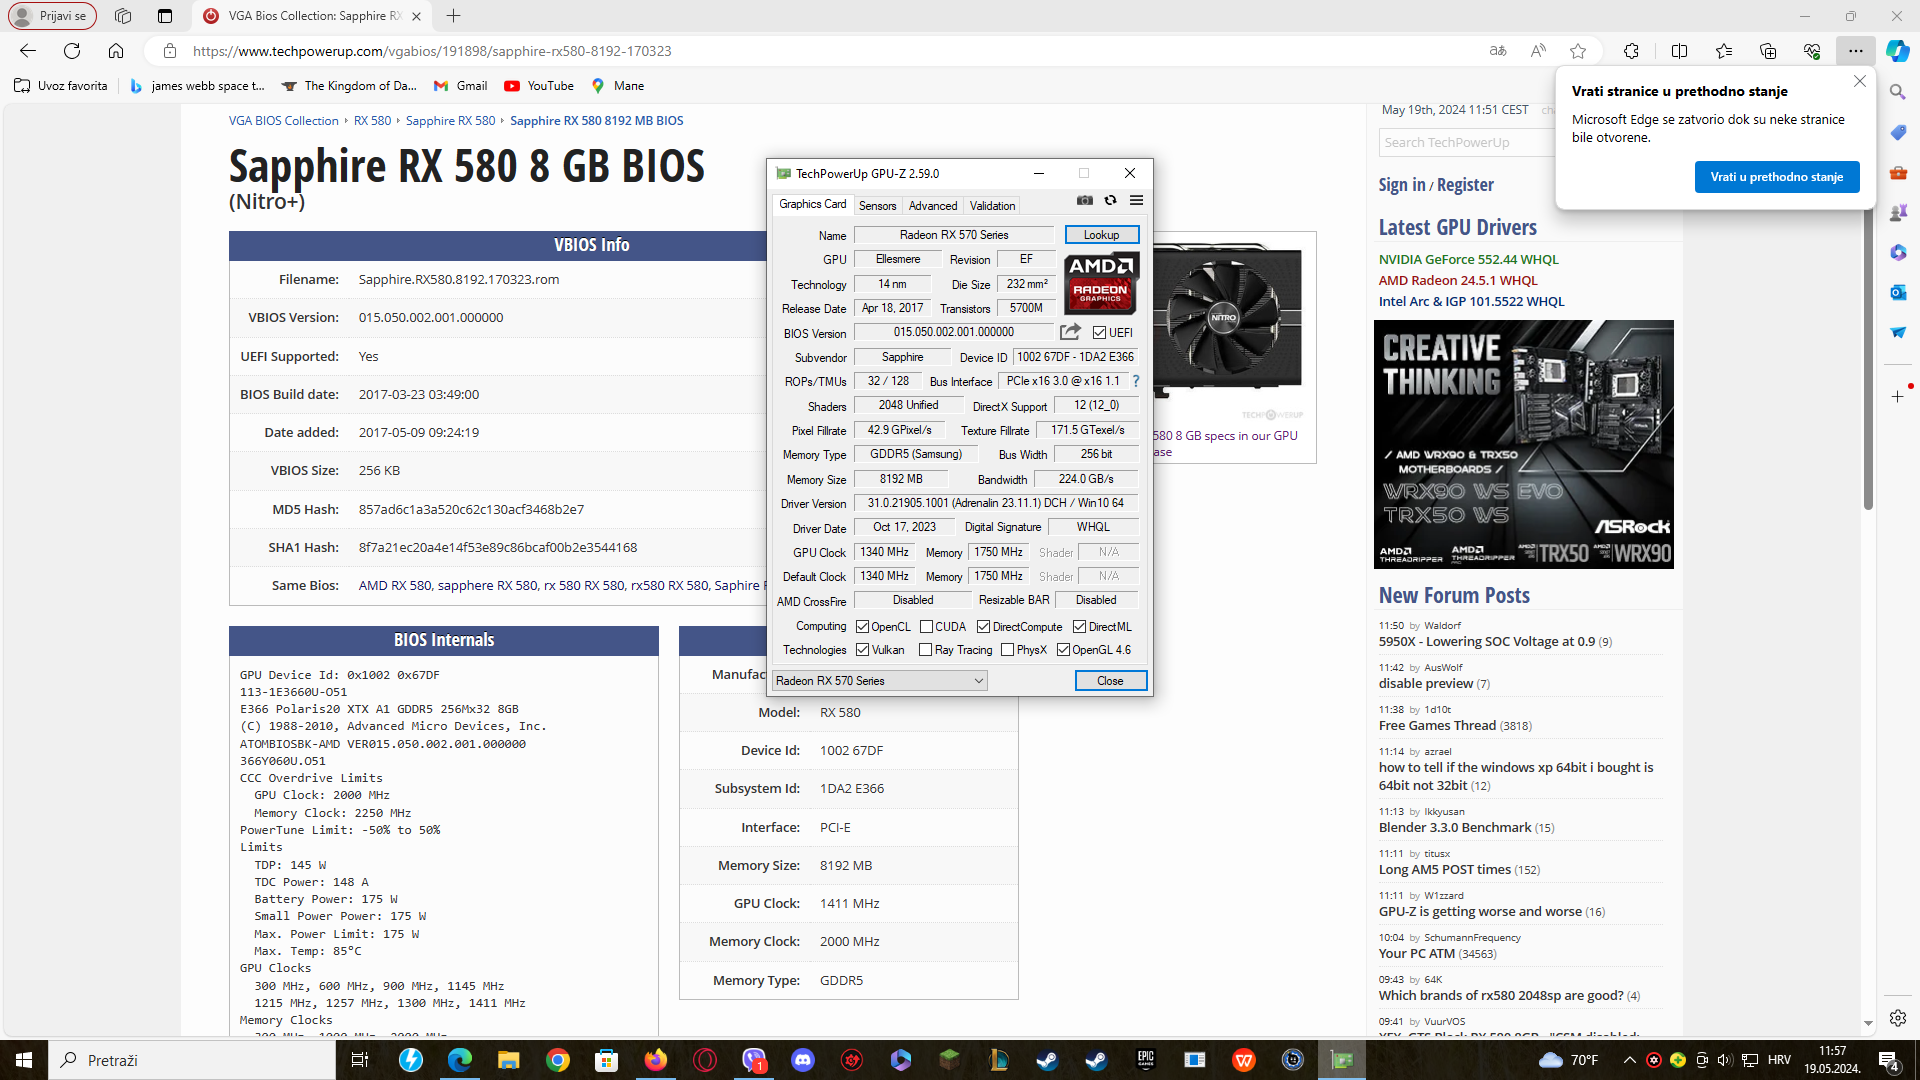Viewport: 1920px width, 1080px height.
Task: Expand the Radeon RX 570 Series dropdown
Action: click(978, 681)
